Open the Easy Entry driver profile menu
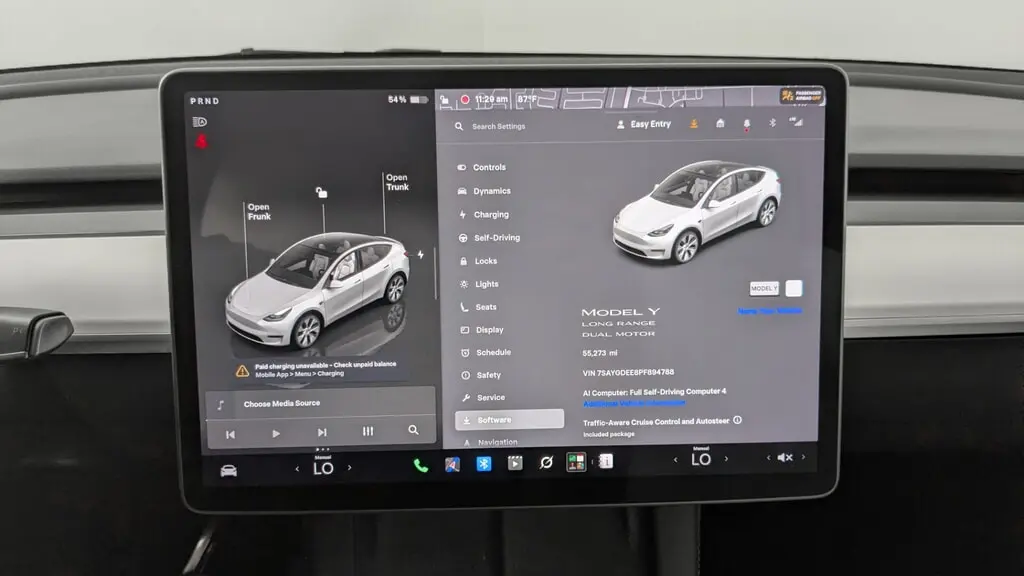The width and height of the screenshot is (1024, 576). point(644,124)
